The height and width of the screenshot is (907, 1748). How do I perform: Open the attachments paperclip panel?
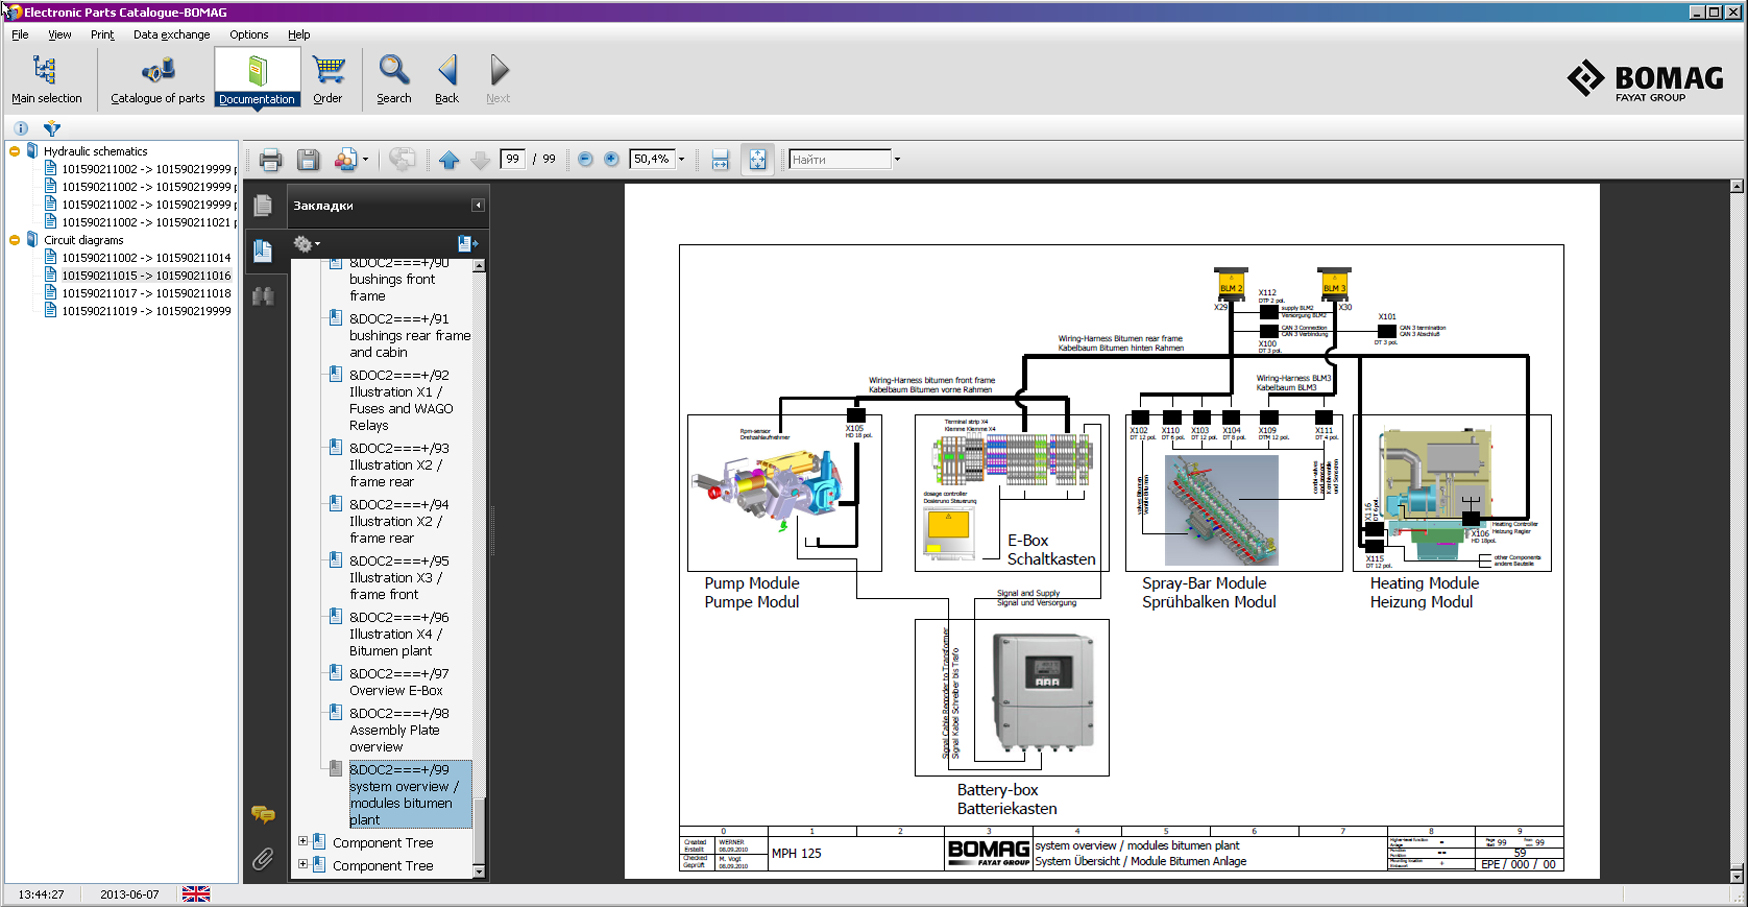pyautogui.click(x=263, y=859)
